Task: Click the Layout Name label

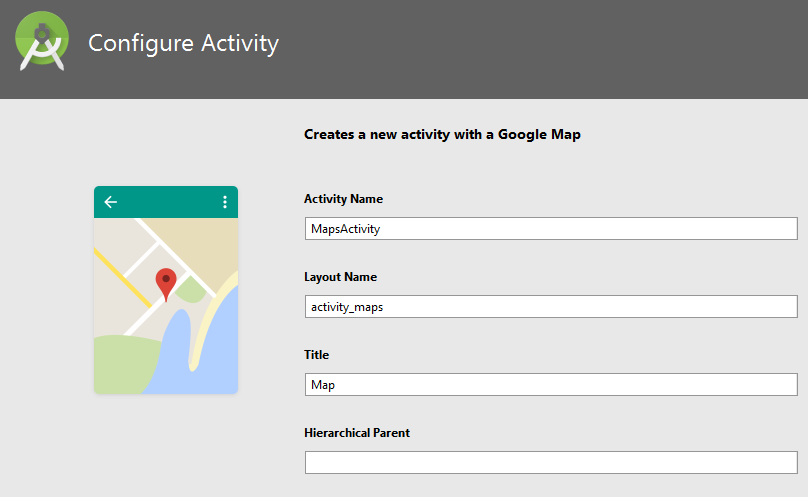Action: pyautogui.click(x=340, y=277)
